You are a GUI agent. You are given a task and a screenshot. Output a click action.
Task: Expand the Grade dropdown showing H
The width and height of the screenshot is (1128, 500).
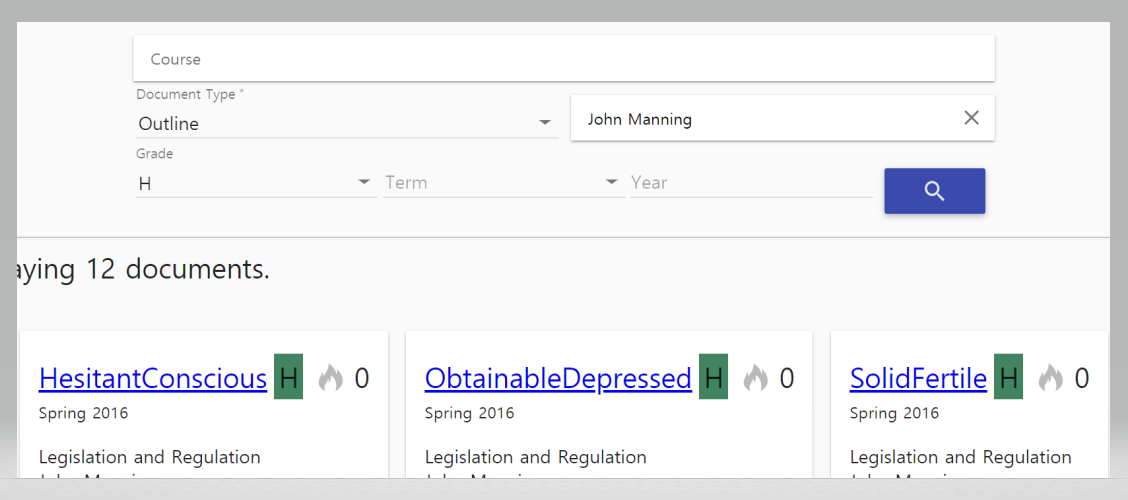(256, 183)
